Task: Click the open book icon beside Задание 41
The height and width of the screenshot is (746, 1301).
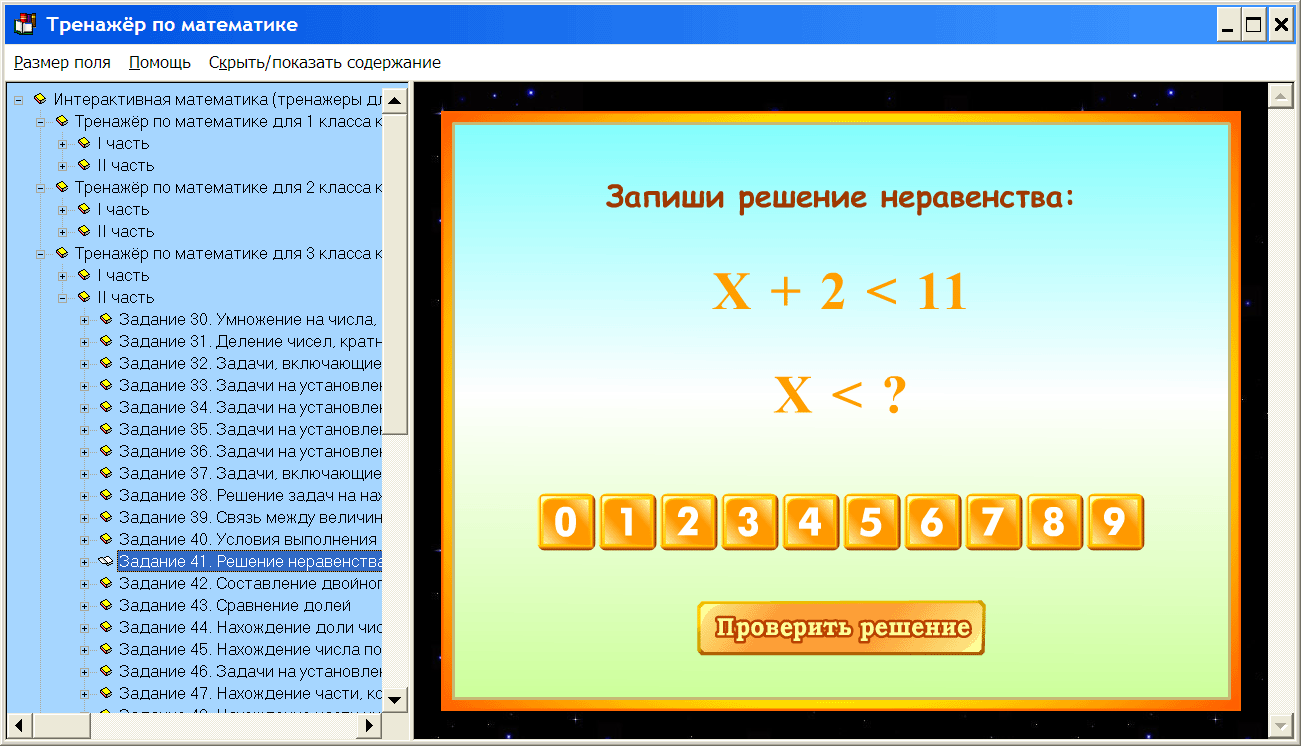Action: point(105,561)
